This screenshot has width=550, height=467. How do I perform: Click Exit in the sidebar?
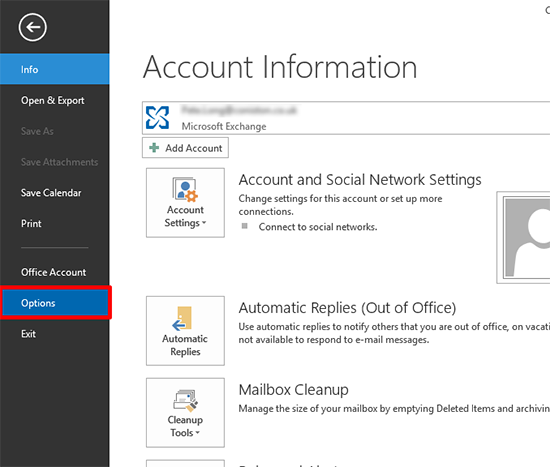[x=54, y=334]
